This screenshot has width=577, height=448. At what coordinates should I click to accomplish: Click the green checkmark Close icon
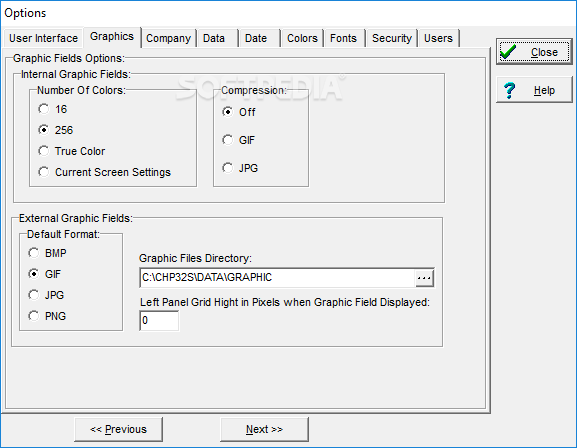(509, 52)
